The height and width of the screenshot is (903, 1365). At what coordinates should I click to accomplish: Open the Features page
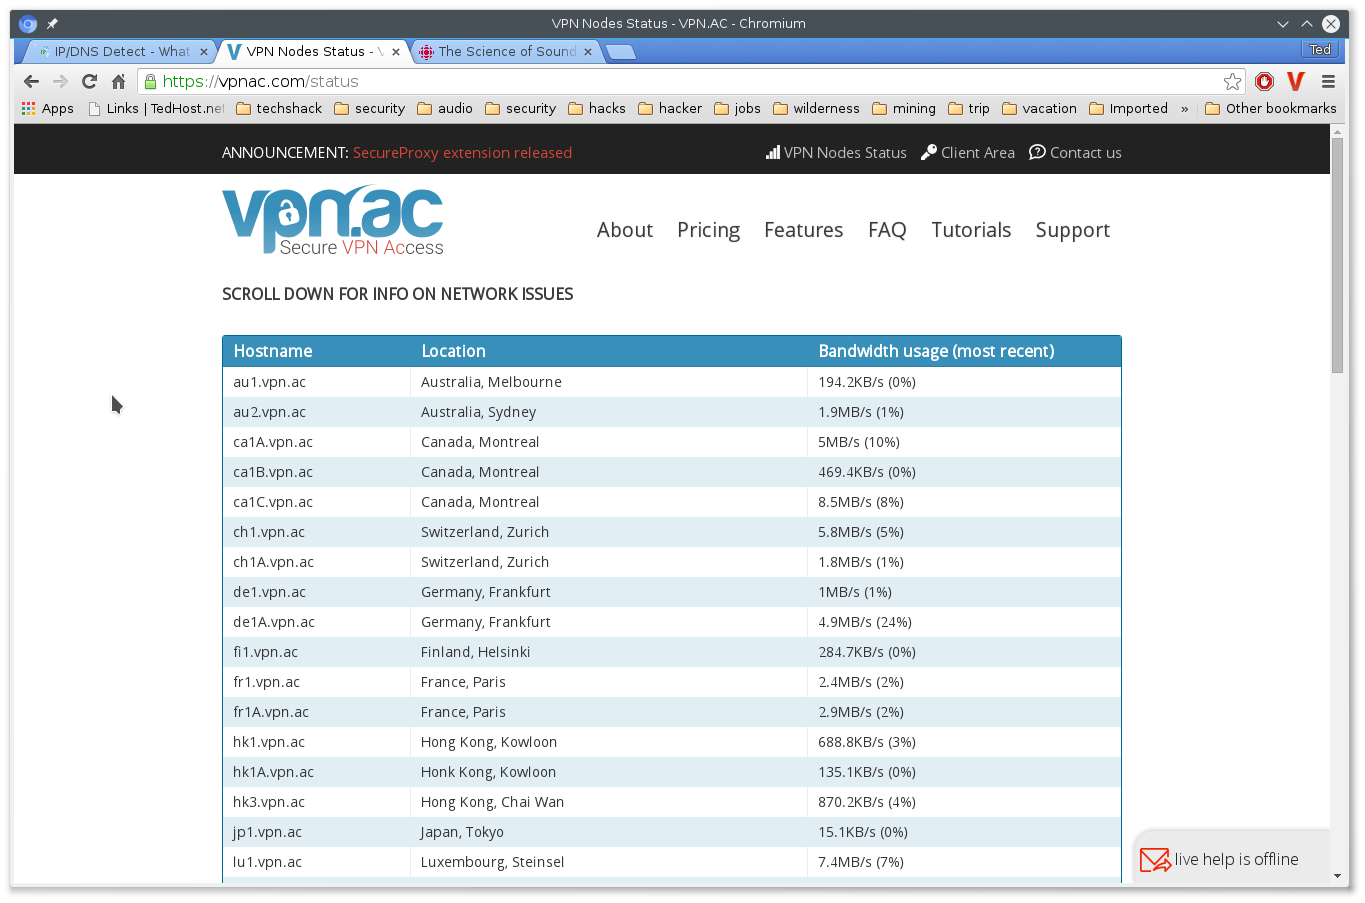tap(804, 230)
